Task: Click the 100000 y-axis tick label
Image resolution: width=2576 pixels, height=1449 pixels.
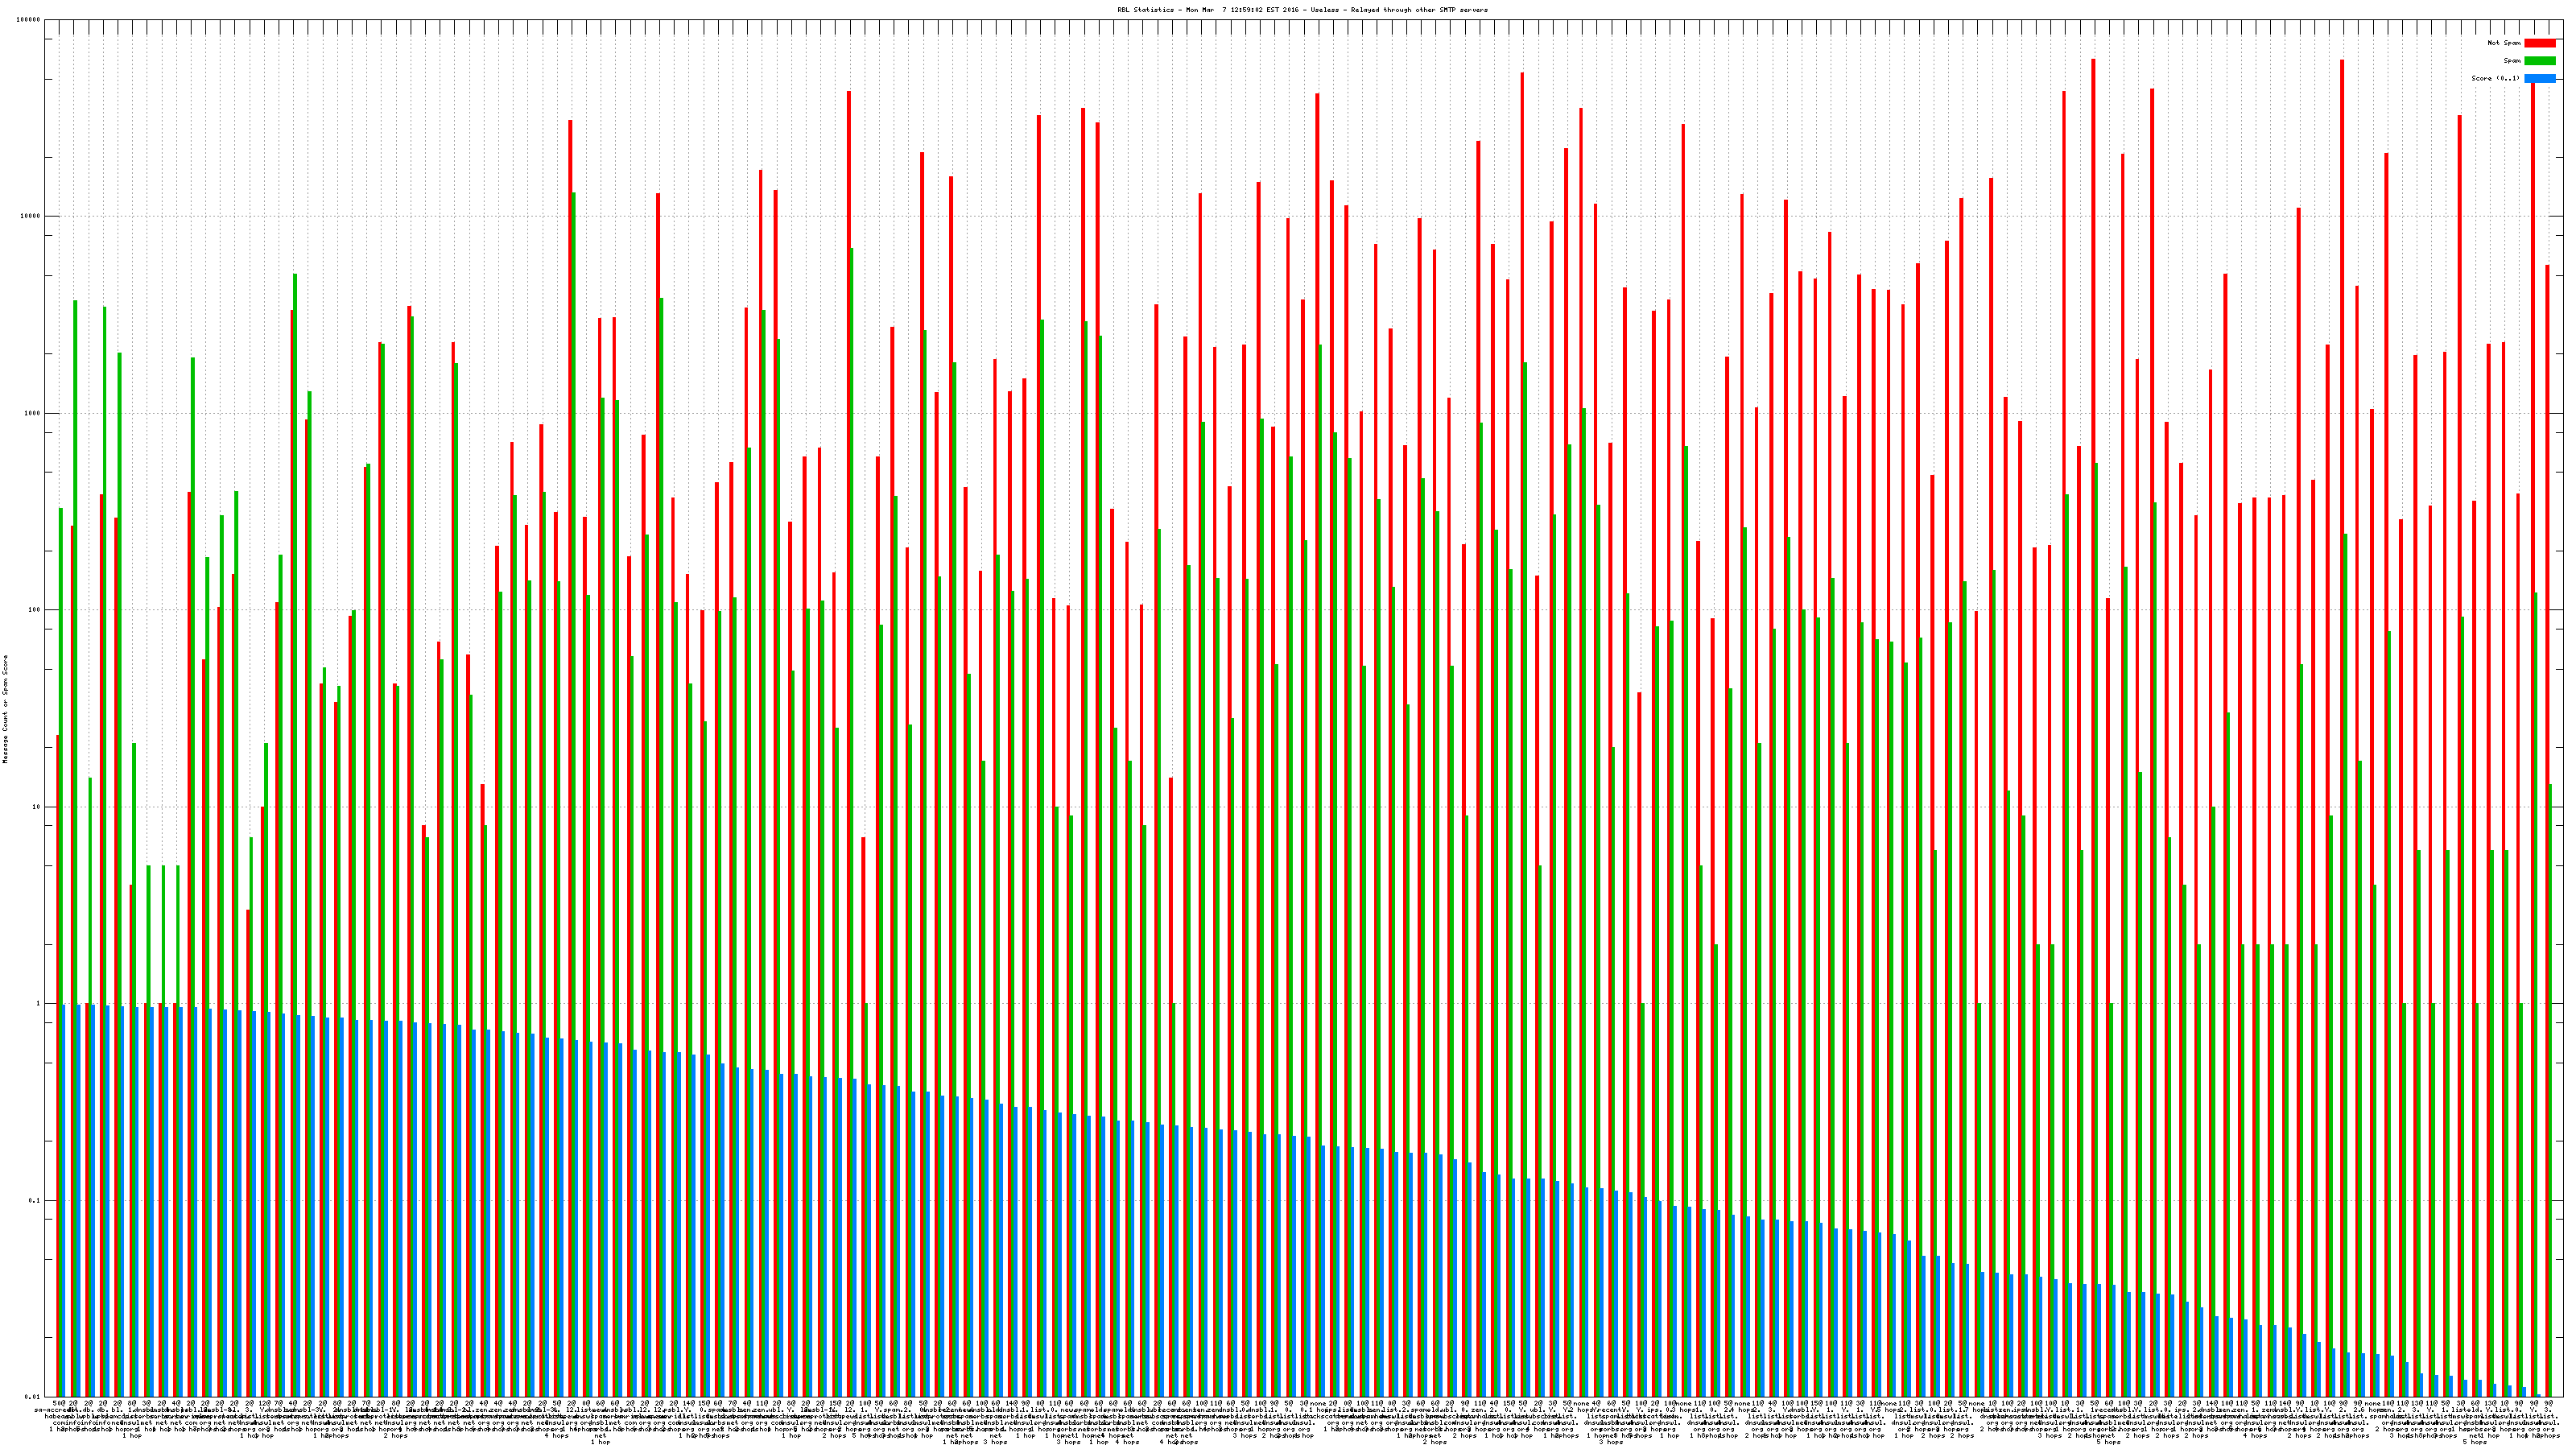Action: [x=29, y=20]
